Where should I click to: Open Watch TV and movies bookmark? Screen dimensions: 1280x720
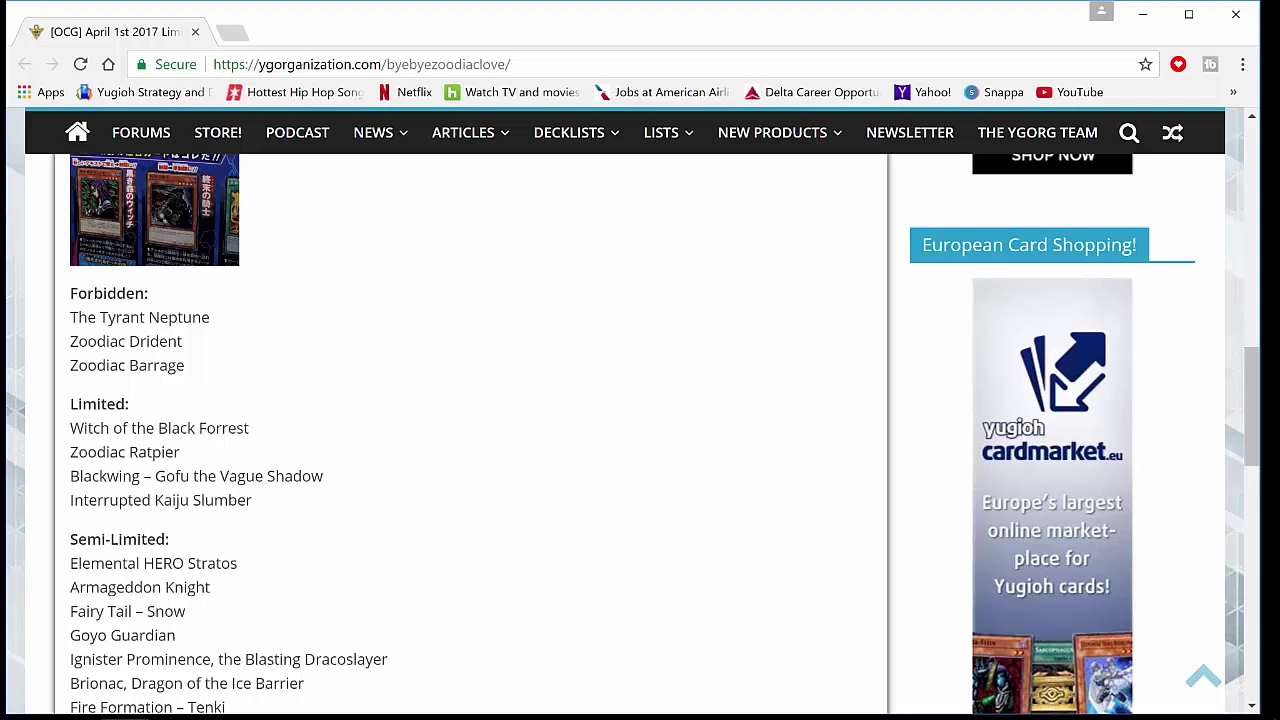click(512, 92)
